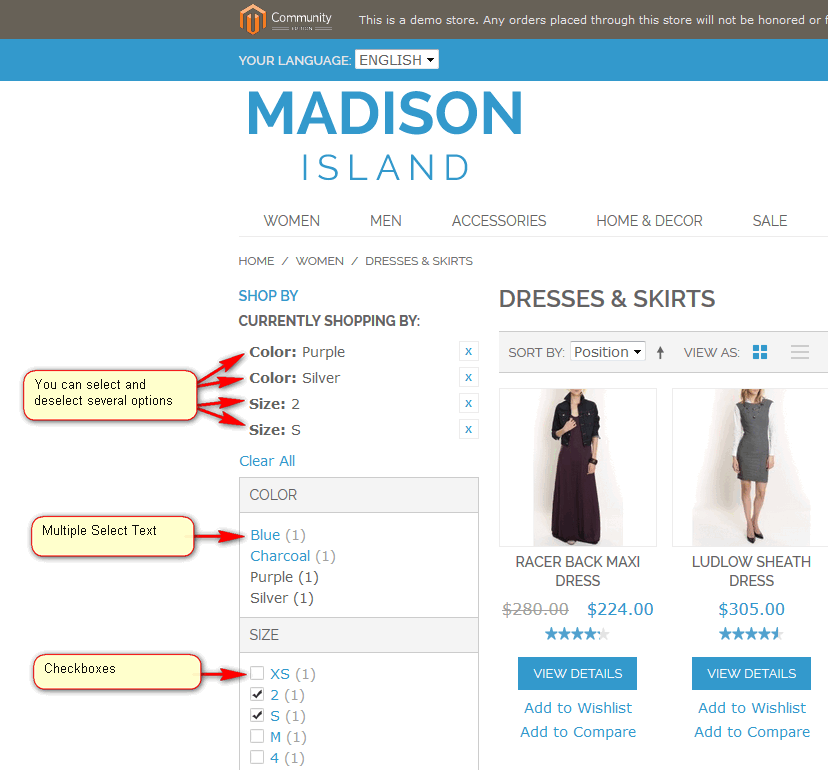Collapse the SIZE filter section

coord(359,635)
